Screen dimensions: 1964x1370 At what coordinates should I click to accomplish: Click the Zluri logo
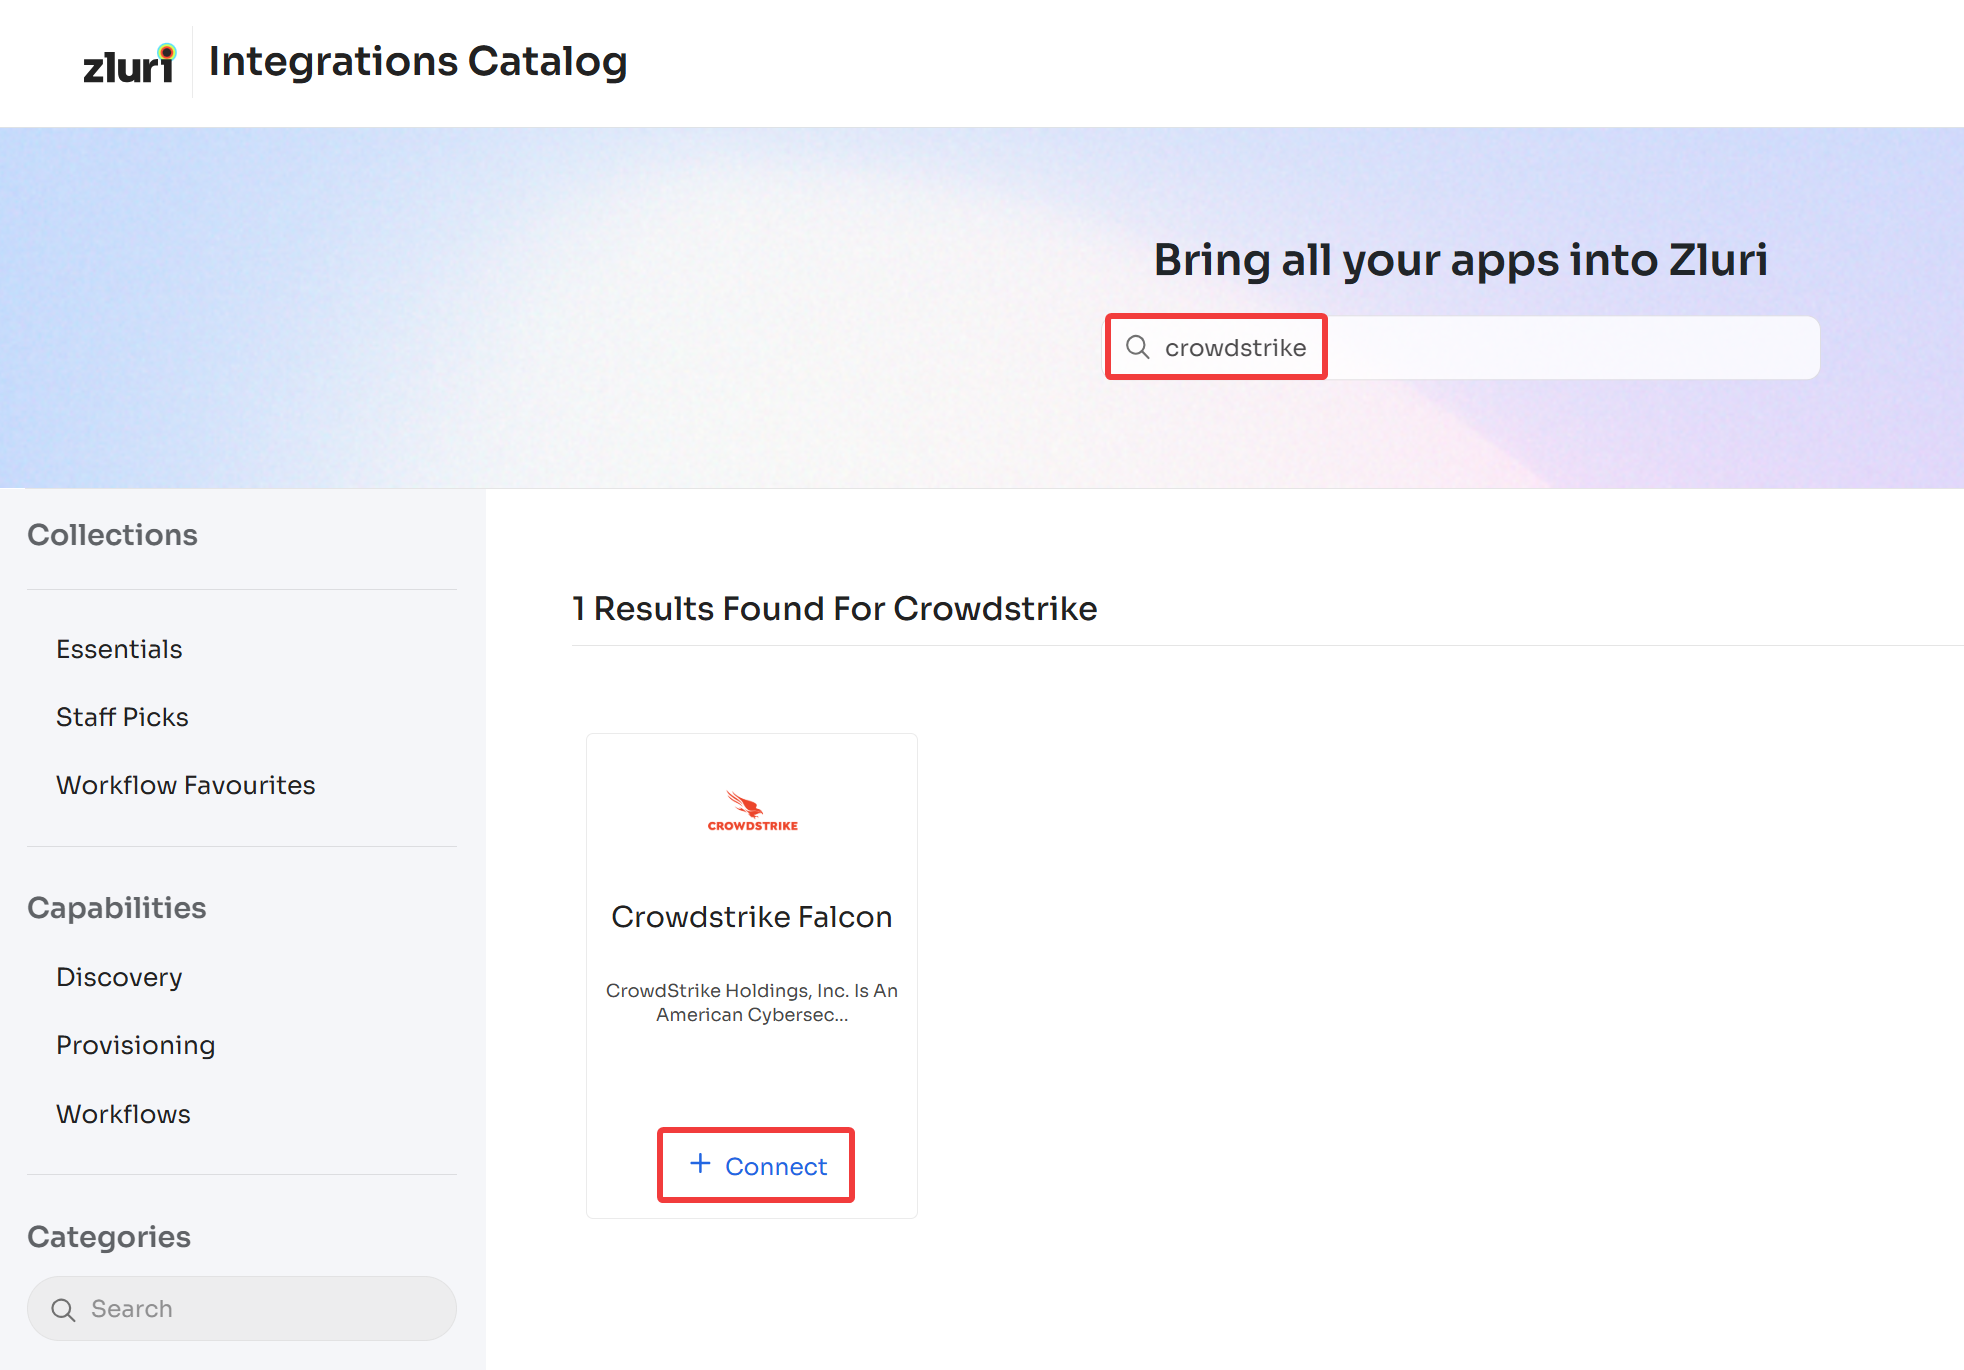[129, 64]
